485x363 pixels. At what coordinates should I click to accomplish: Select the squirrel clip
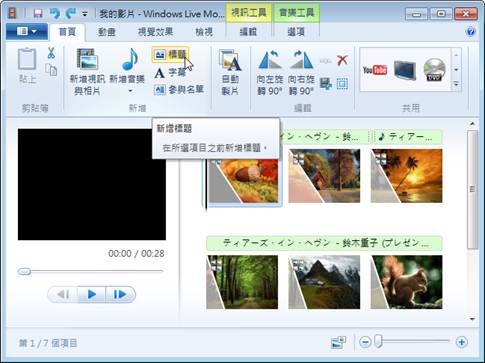pos(407,282)
